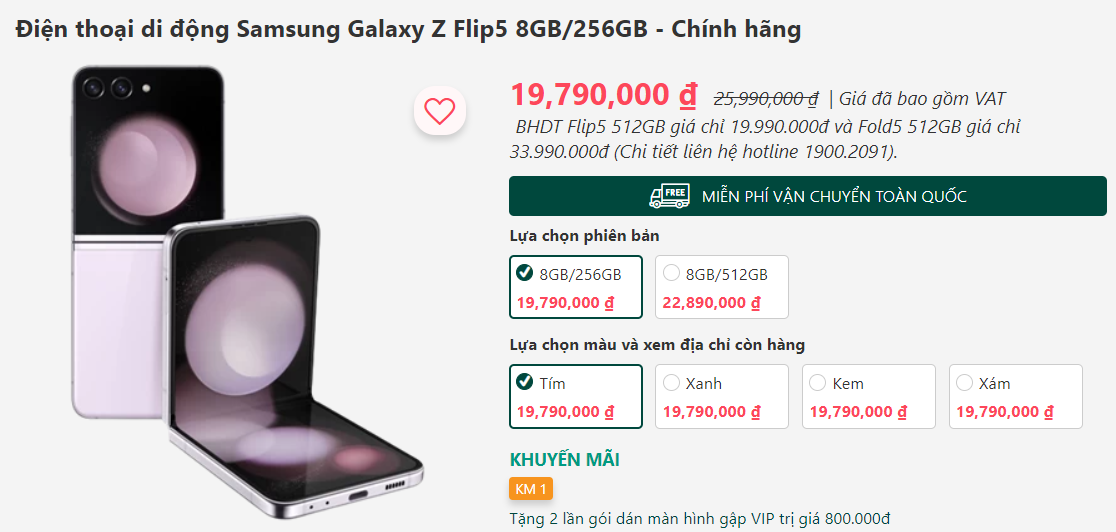Click the strikethrough original price 25,990,000 đ
This screenshot has width=1116, height=532.
[766, 98]
